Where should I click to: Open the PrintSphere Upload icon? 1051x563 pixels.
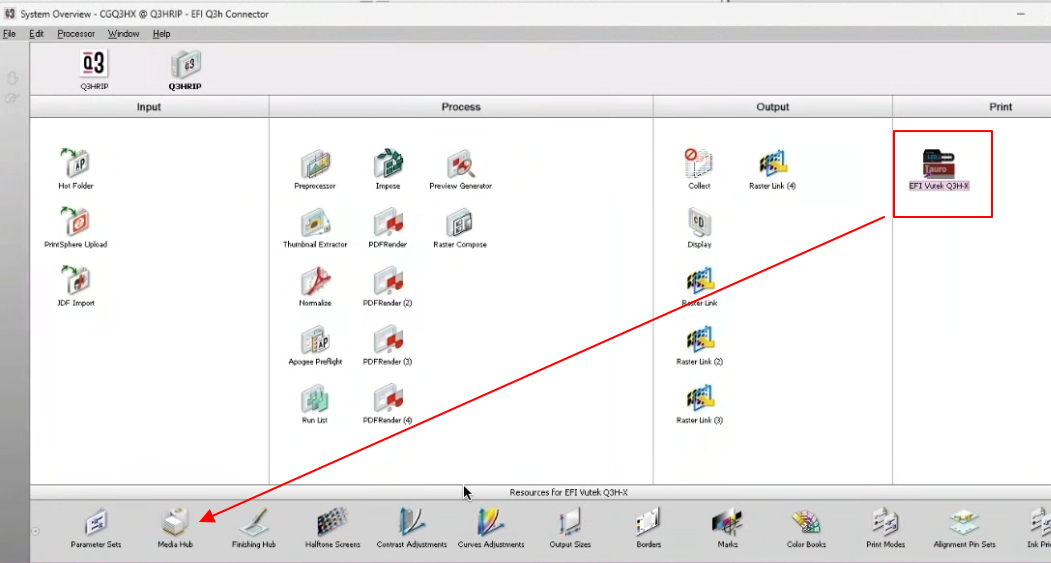76,222
